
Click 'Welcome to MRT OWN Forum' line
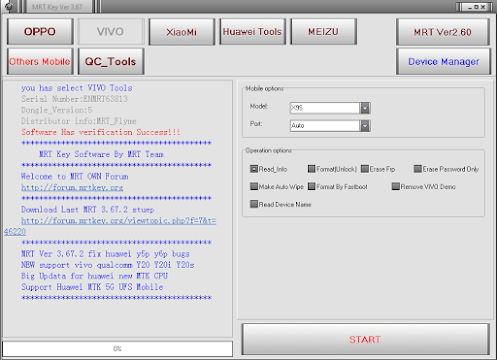pyautogui.click(x=75, y=176)
